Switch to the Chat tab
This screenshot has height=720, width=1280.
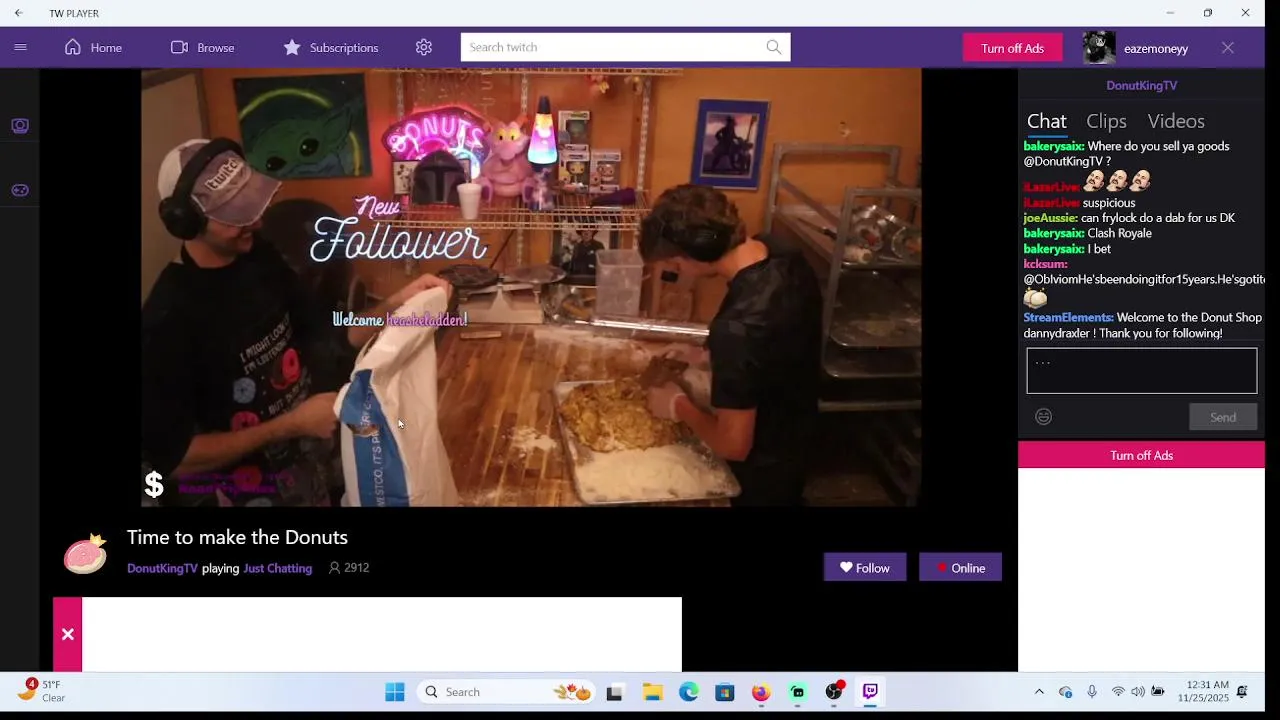point(1046,121)
